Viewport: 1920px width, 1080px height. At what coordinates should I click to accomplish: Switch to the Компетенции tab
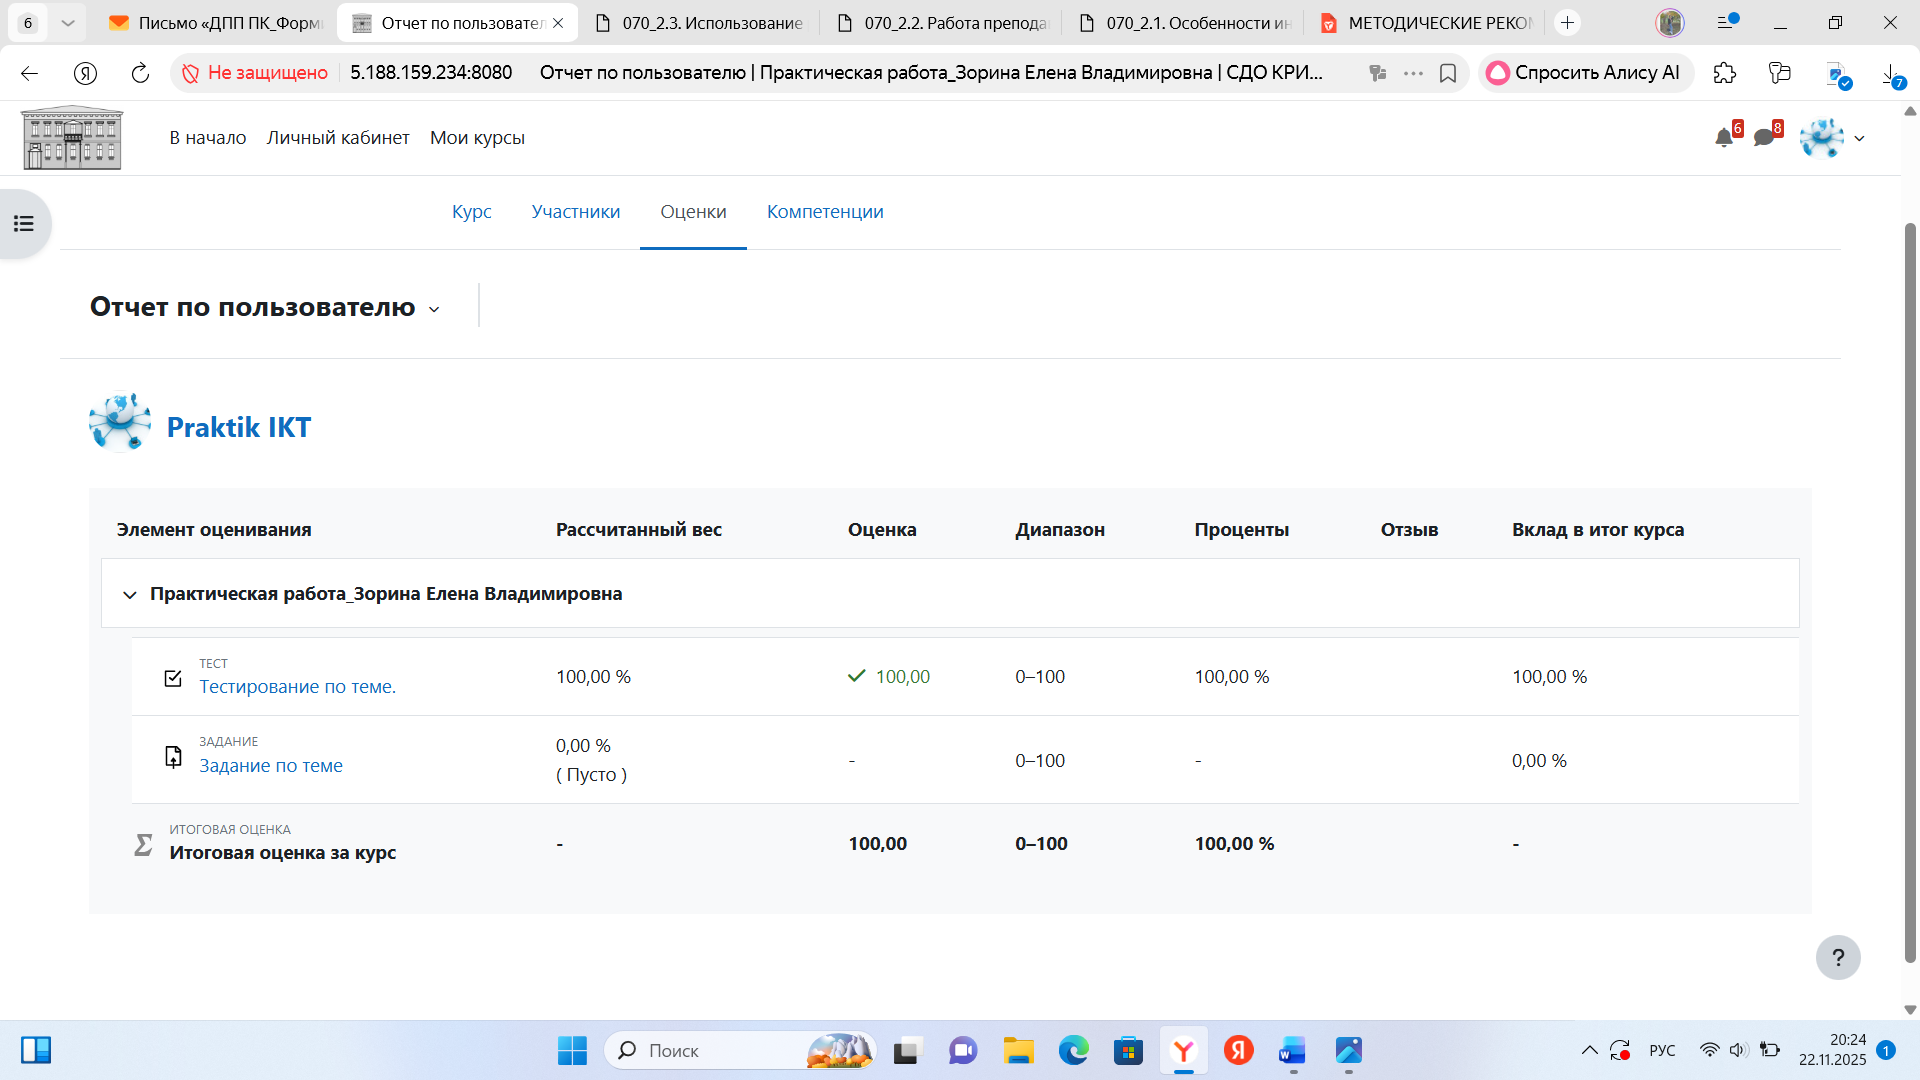(x=824, y=212)
